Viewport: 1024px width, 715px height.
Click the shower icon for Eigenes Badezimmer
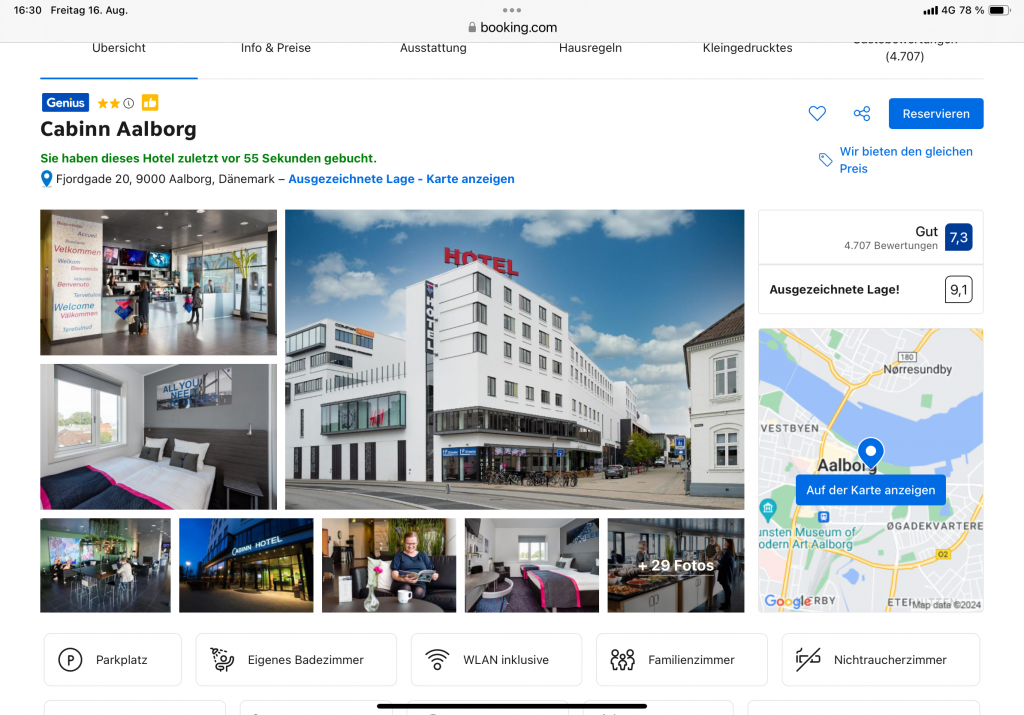point(222,659)
